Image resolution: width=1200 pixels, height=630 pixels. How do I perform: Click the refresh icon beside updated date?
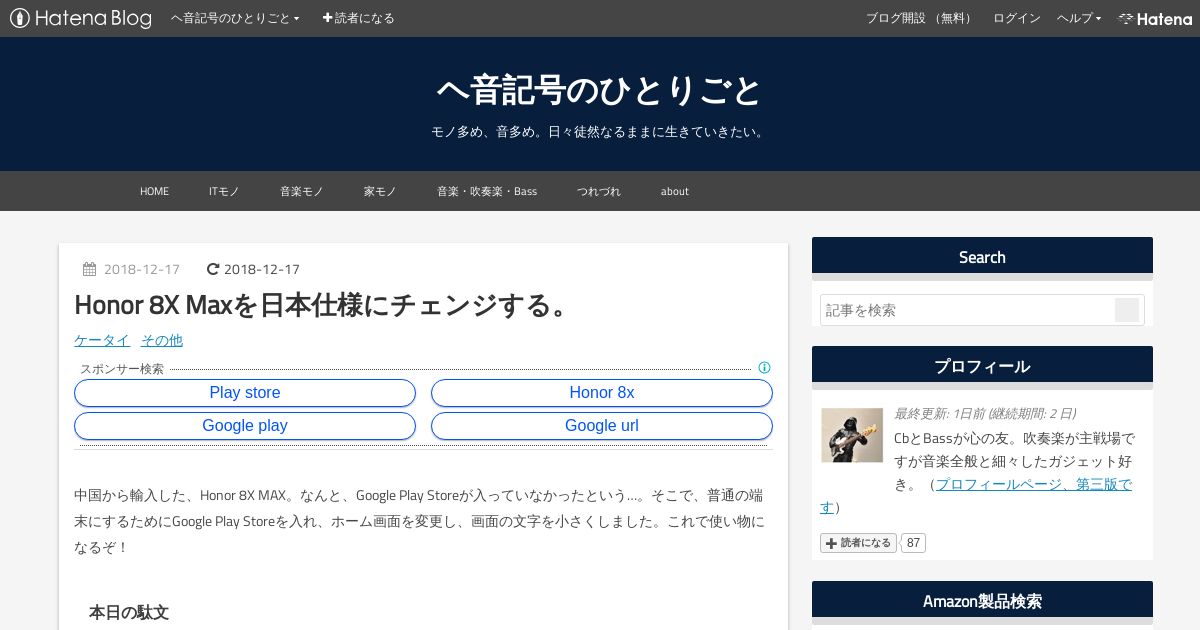tap(212, 269)
